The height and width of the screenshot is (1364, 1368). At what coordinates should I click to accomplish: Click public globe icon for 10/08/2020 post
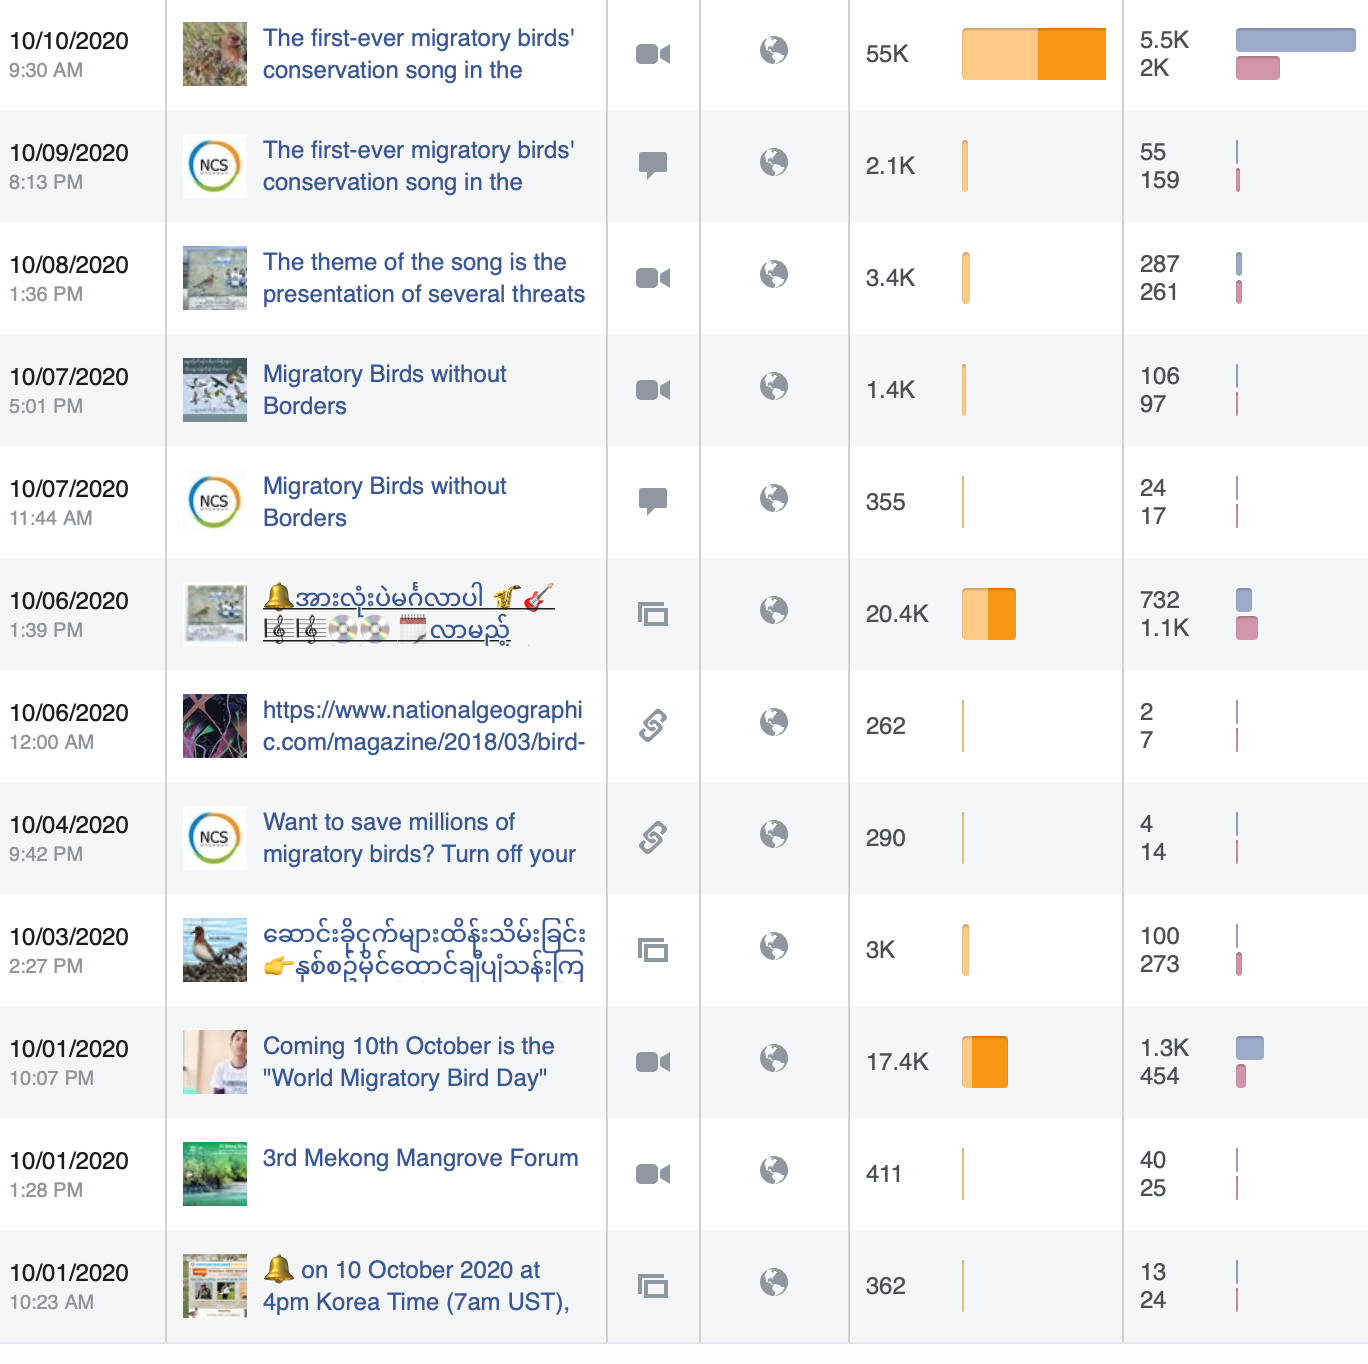(x=774, y=274)
